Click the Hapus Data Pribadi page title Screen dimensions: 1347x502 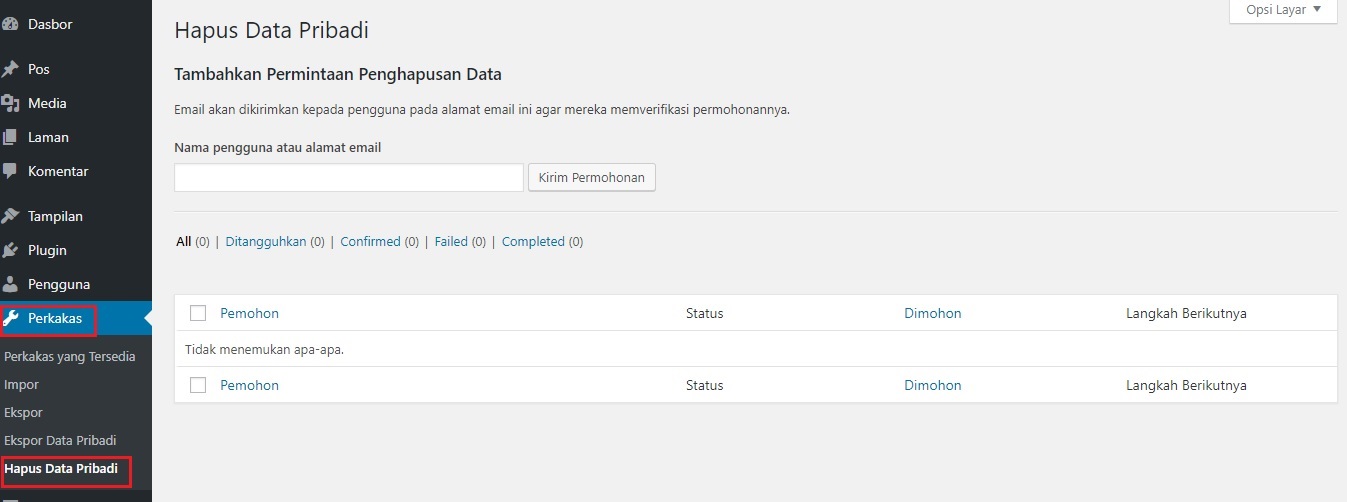271,31
